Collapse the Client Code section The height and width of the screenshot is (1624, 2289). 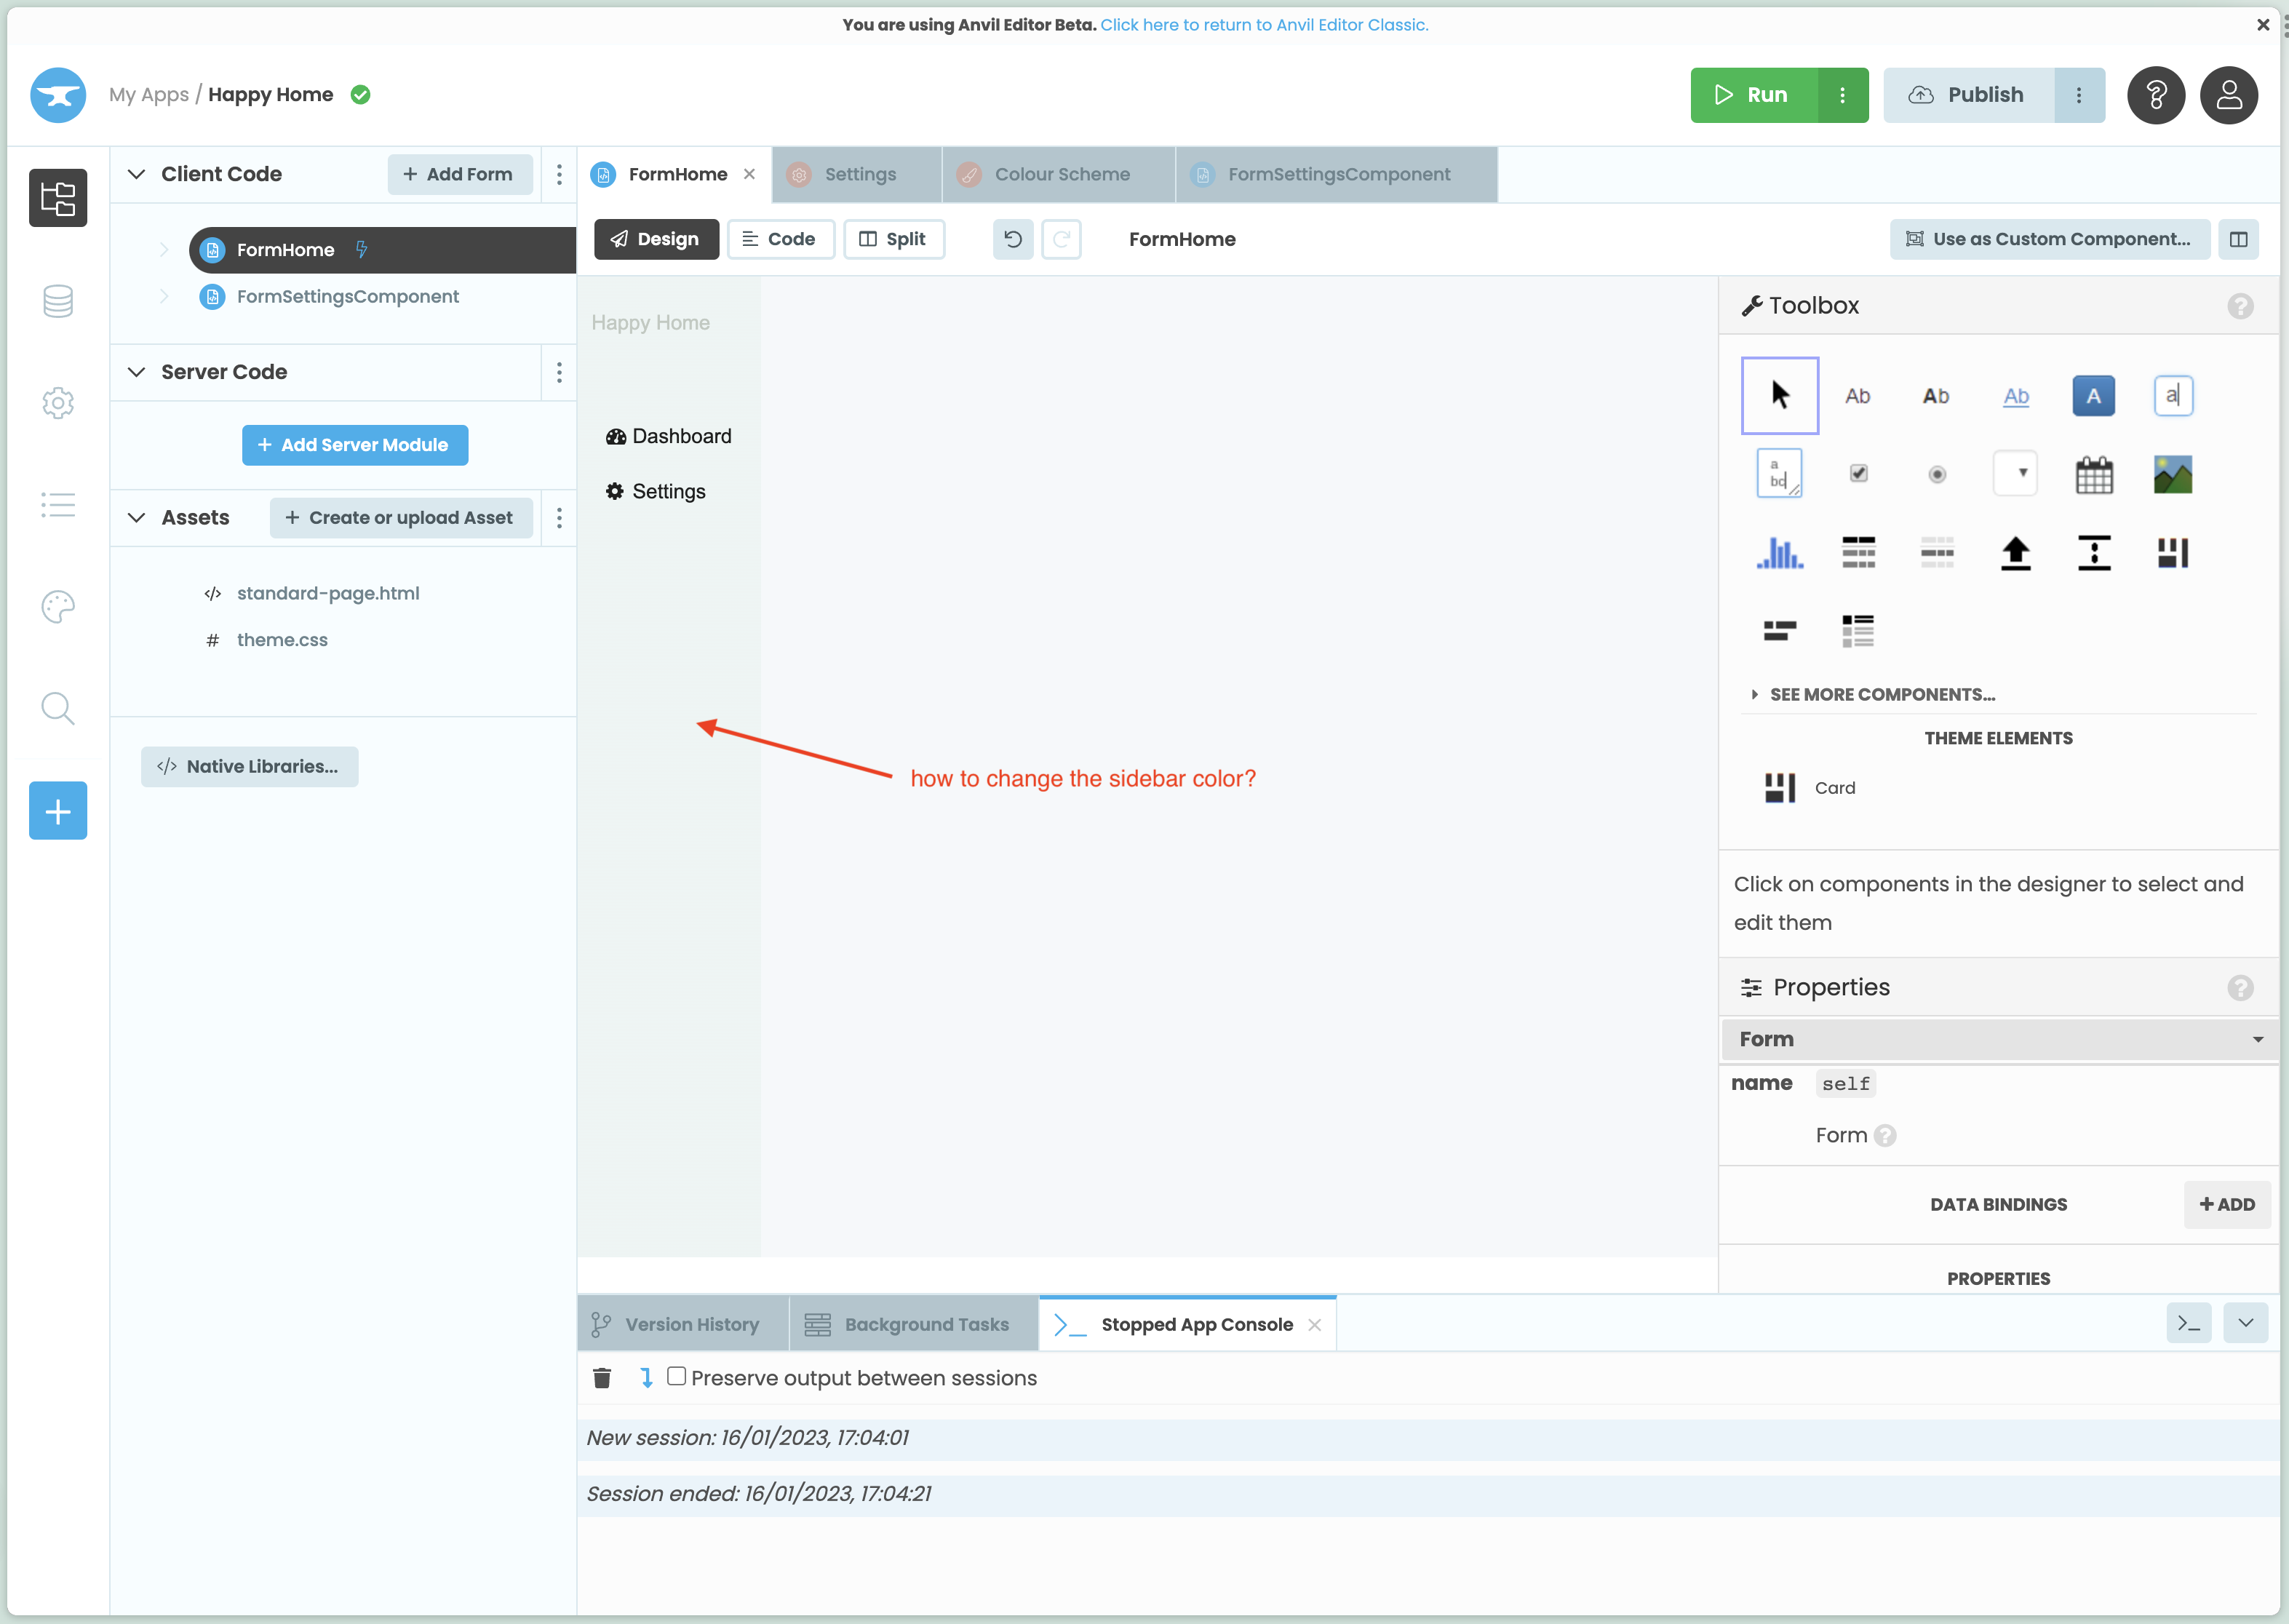coord(137,174)
